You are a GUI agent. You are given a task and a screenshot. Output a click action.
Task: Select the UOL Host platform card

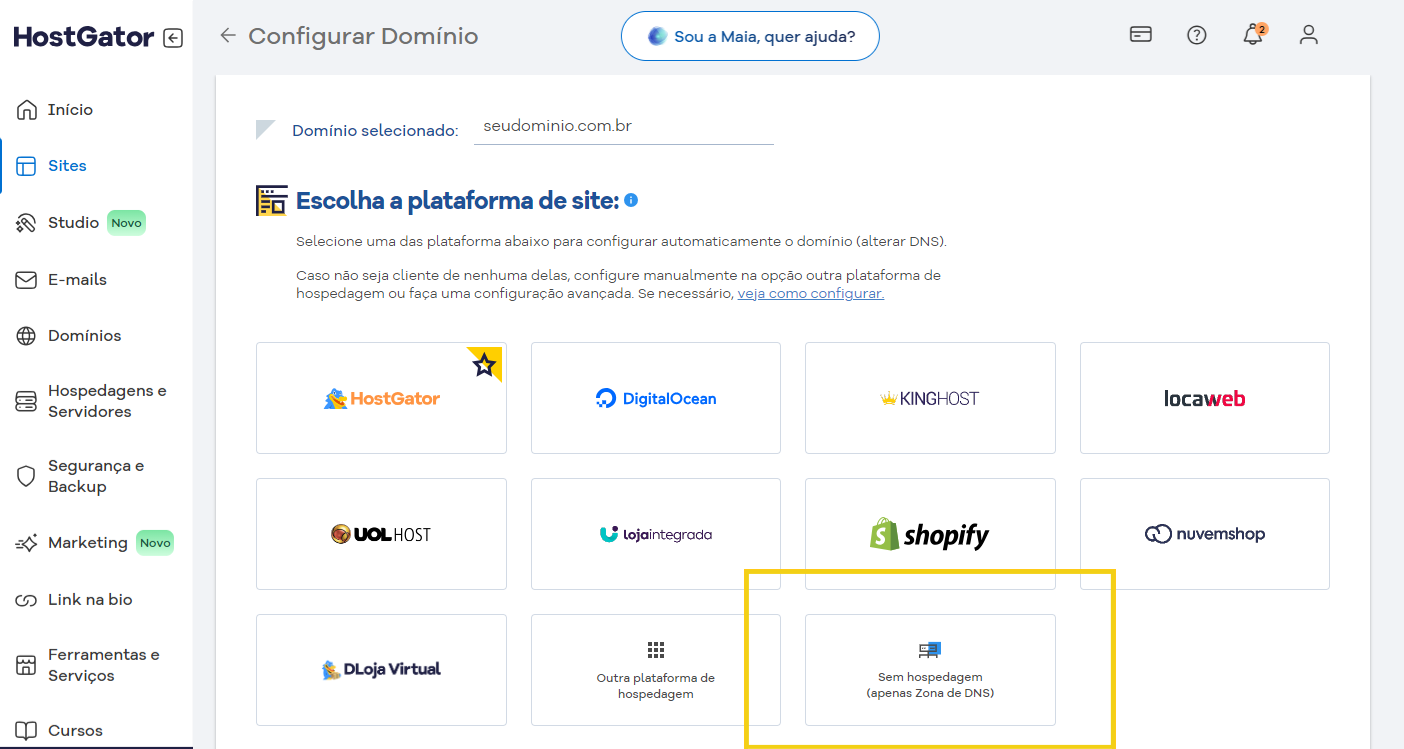pos(381,534)
